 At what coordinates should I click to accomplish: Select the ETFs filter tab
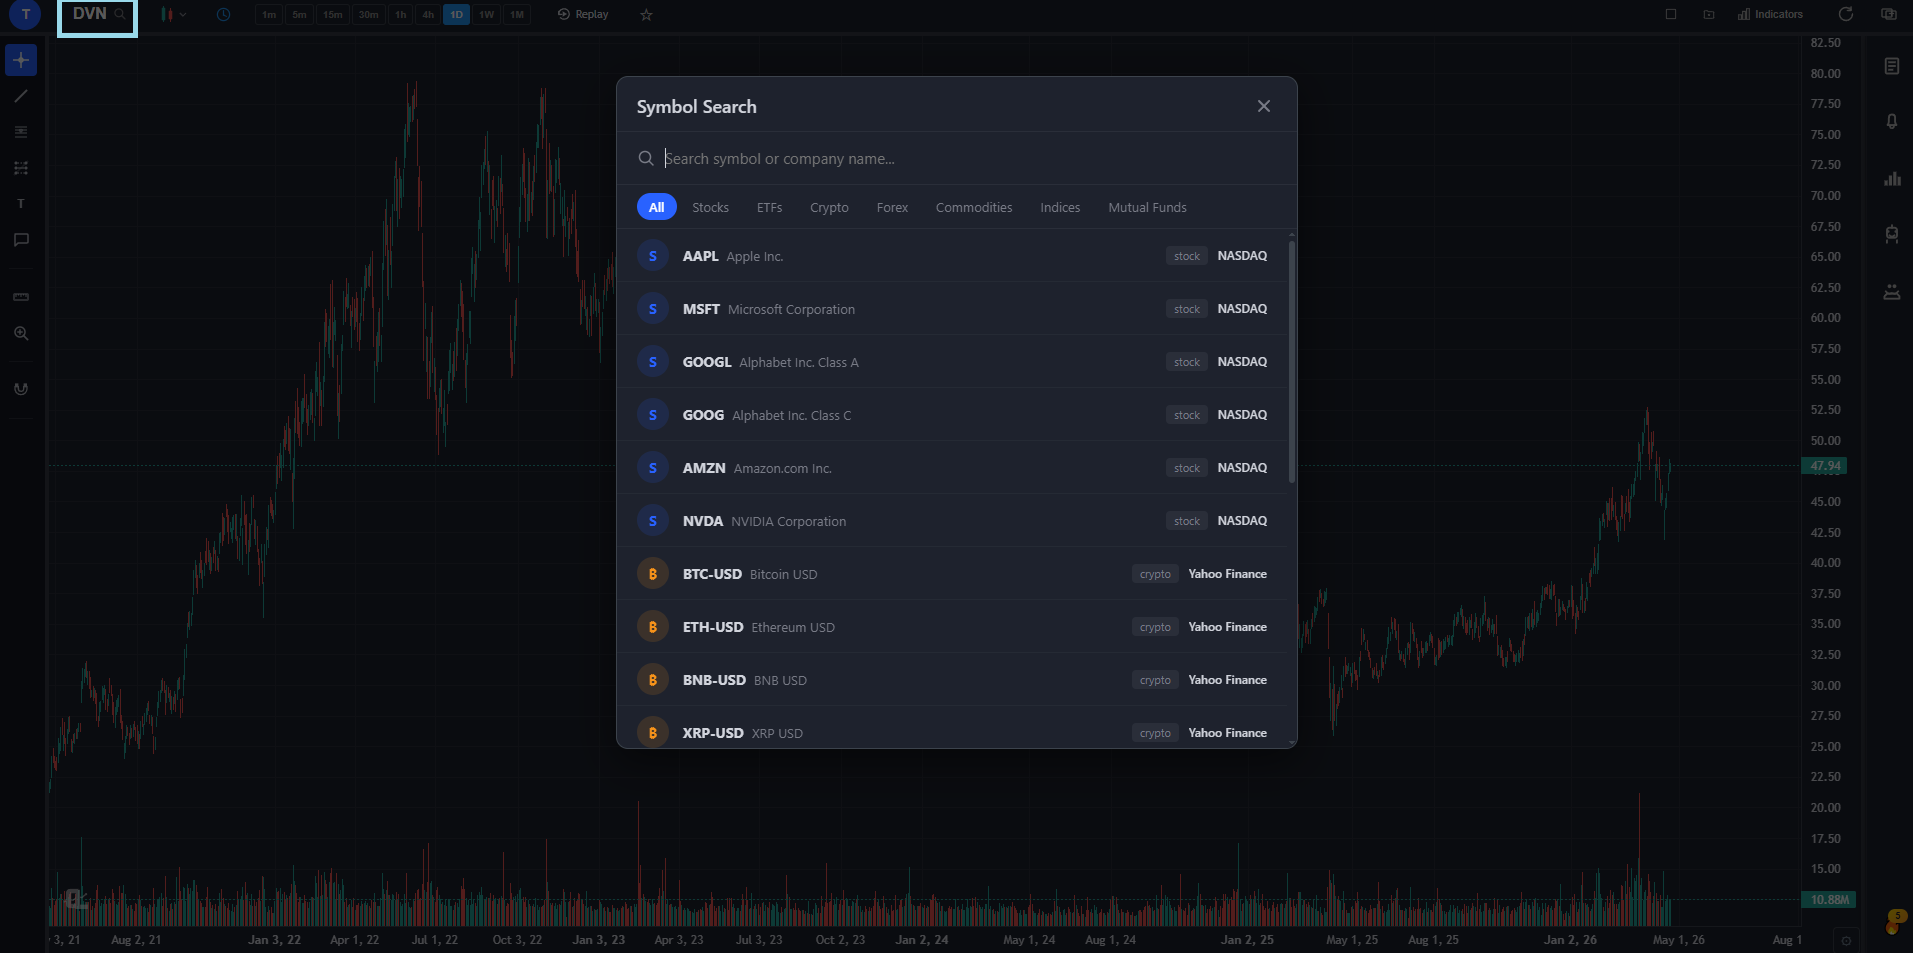coord(769,207)
